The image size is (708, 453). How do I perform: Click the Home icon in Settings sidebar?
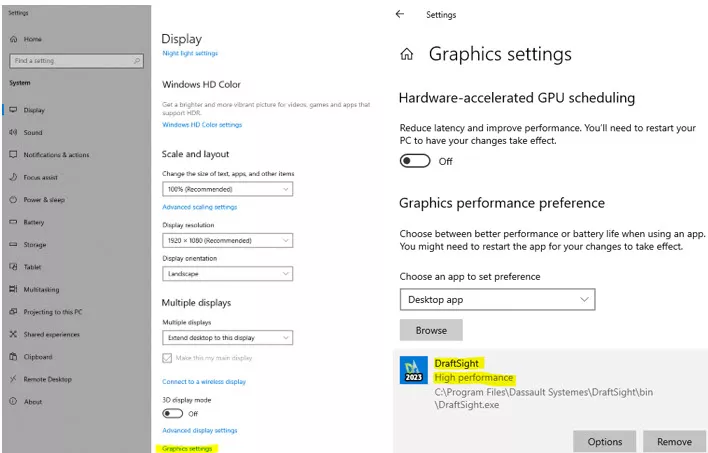pos(13,39)
